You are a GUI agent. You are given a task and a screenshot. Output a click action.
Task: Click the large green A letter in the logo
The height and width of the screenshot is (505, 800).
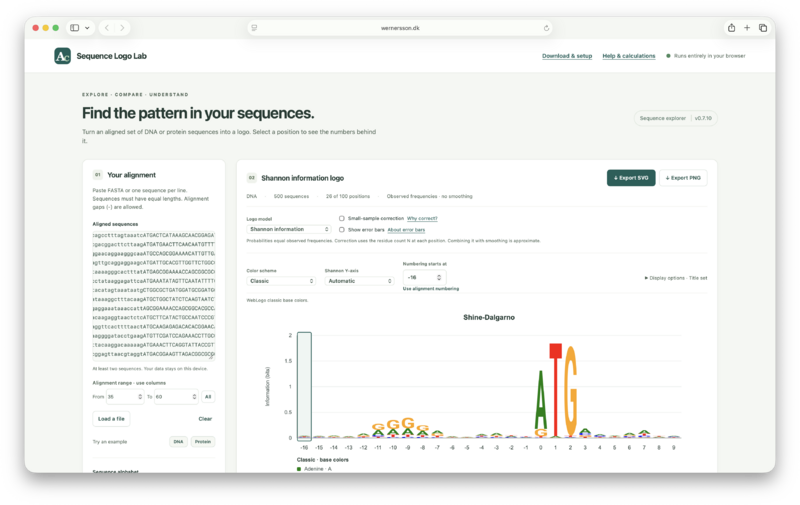[x=540, y=400]
